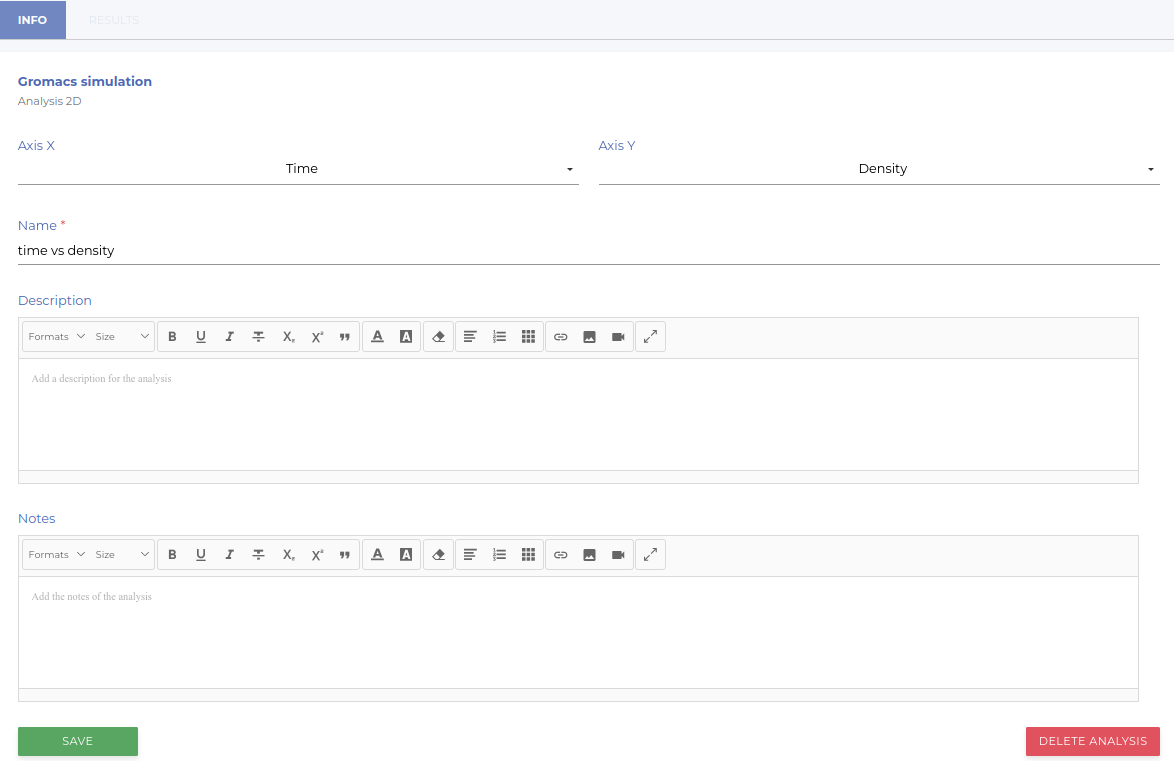Open the Axis Y Density dropdown
The width and height of the screenshot is (1174, 761).
(x=878, y=169)
